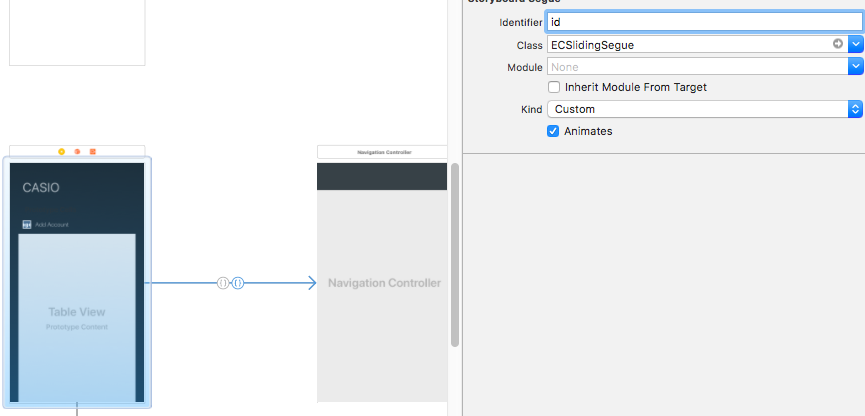
Task: Select the left segue symbol on the arrow
Action: pos(223,283)
